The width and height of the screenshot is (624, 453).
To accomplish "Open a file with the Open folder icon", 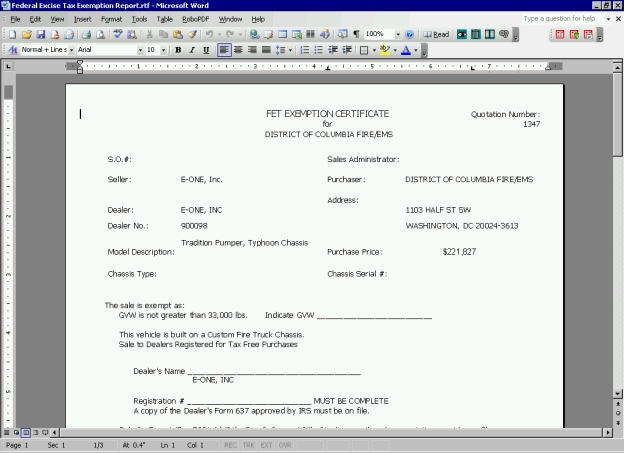I will (27, 35).
